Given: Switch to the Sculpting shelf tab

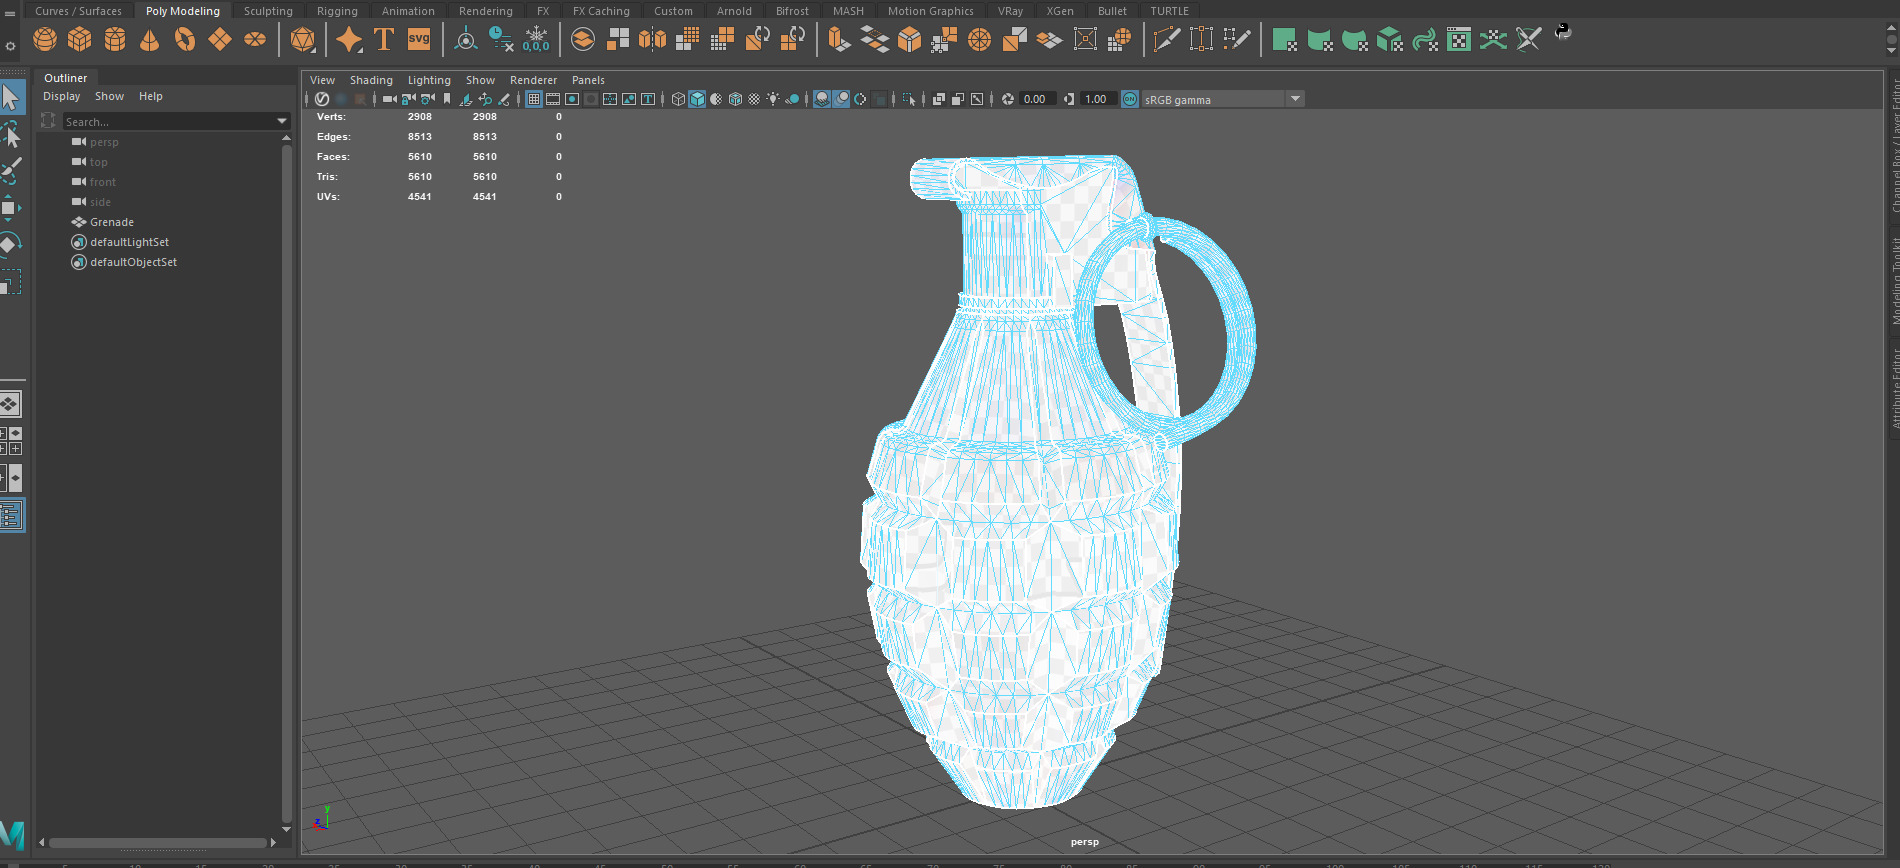Looking at the screenshot, I should (x=268, y=11).
